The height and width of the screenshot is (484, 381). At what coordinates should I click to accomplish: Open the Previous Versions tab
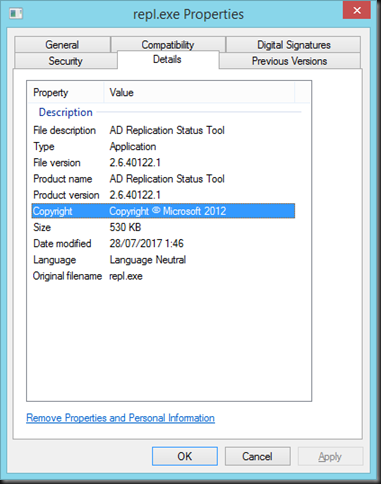coord(289,61)
